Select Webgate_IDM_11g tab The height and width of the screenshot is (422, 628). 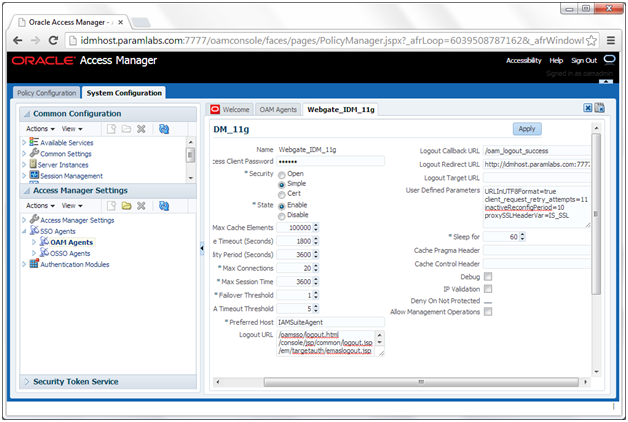341,110
